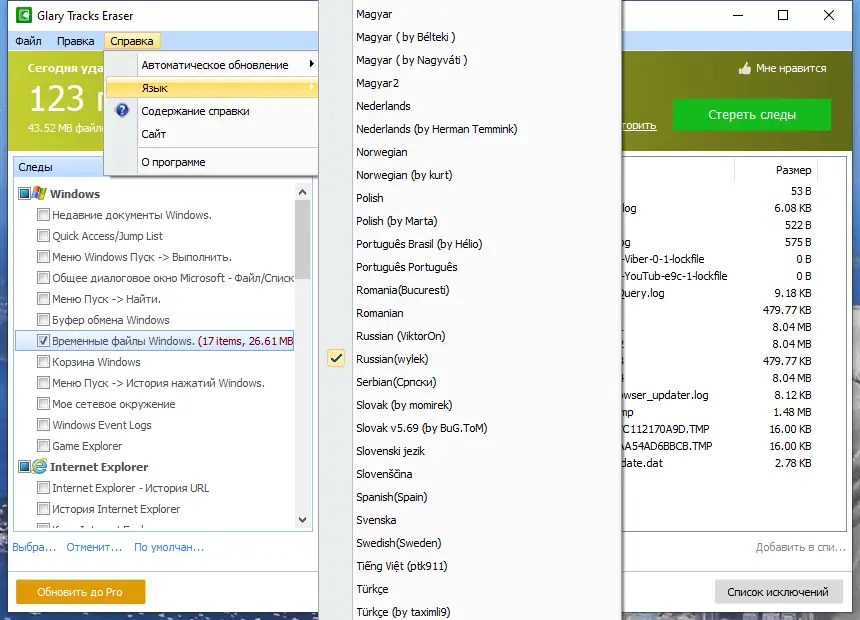Check 'Internet Explorer - История URL' checkbox
Image resolution: width=860 pixels, height=620 pixels.
tap(43, 487)
